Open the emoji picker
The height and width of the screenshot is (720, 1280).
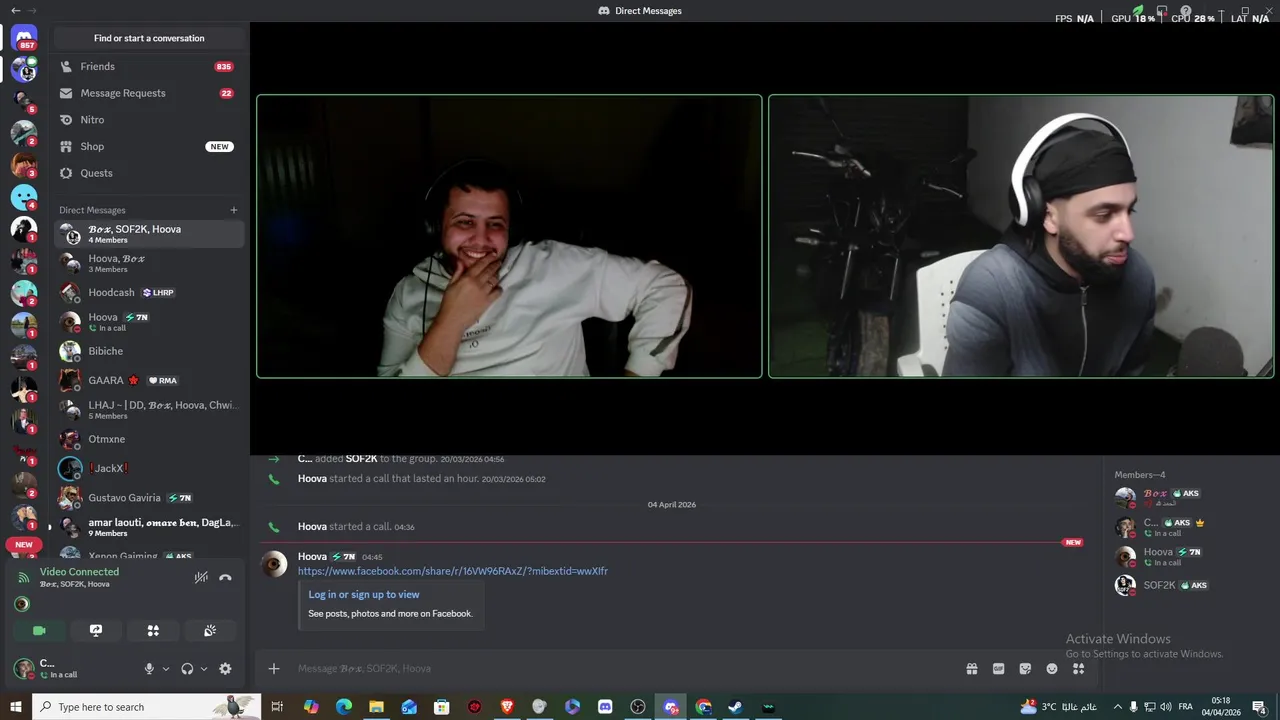1052,669
